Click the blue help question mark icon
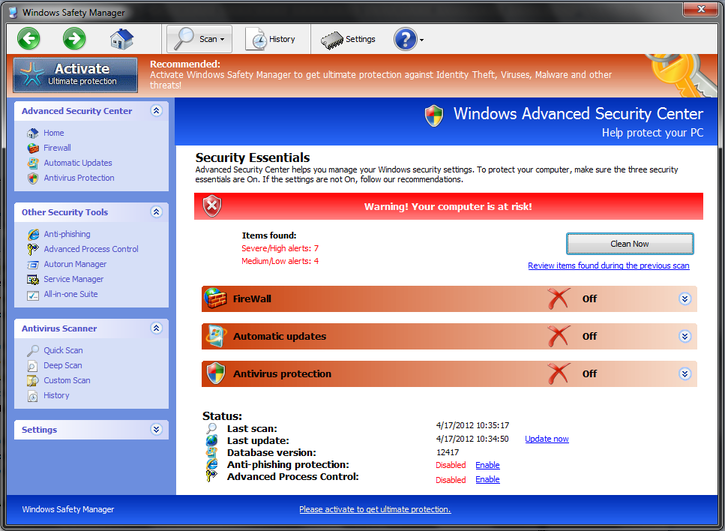This screenshot has width=725, height=531. [x=405, y=39]
